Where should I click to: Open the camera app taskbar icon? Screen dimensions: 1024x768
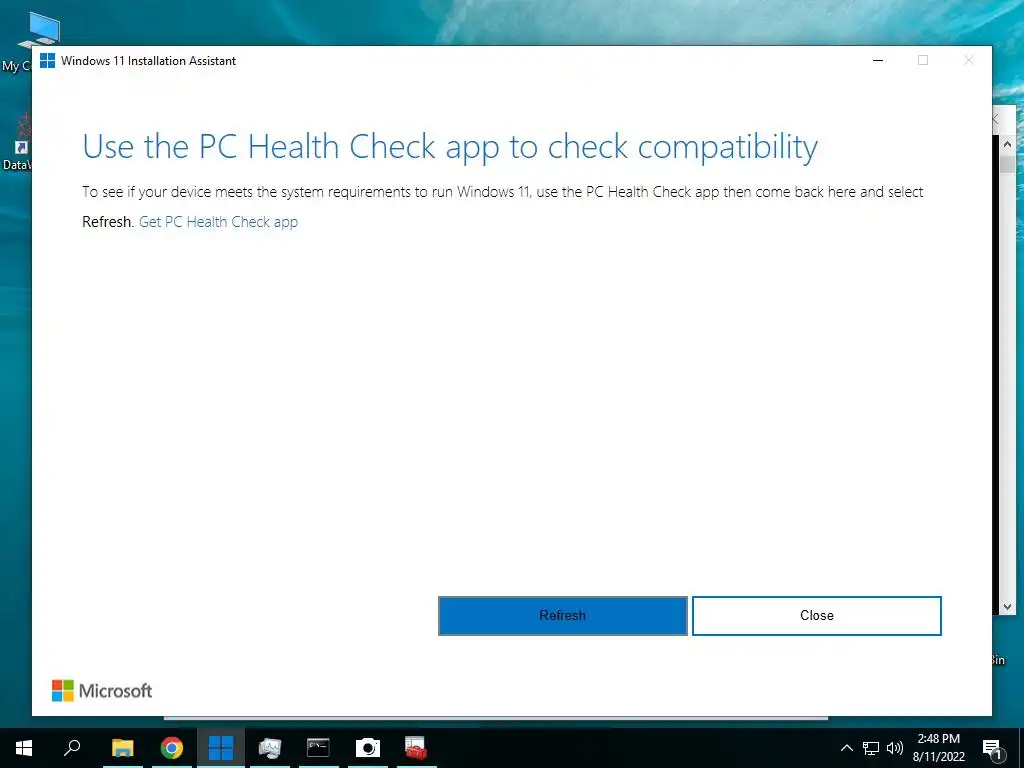tap(368, 748)
